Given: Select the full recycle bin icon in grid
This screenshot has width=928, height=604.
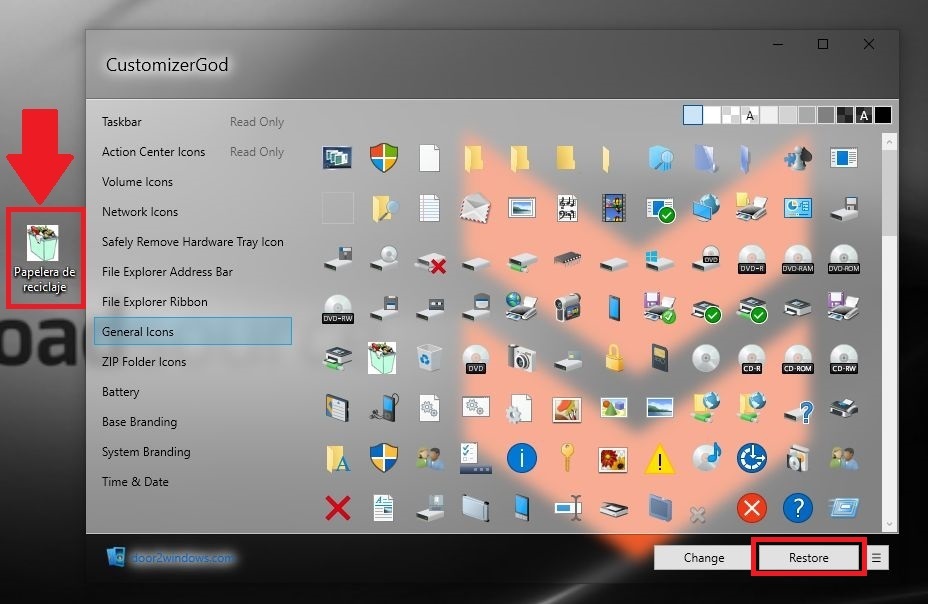Looking at the screenshot, I should 382,358.
